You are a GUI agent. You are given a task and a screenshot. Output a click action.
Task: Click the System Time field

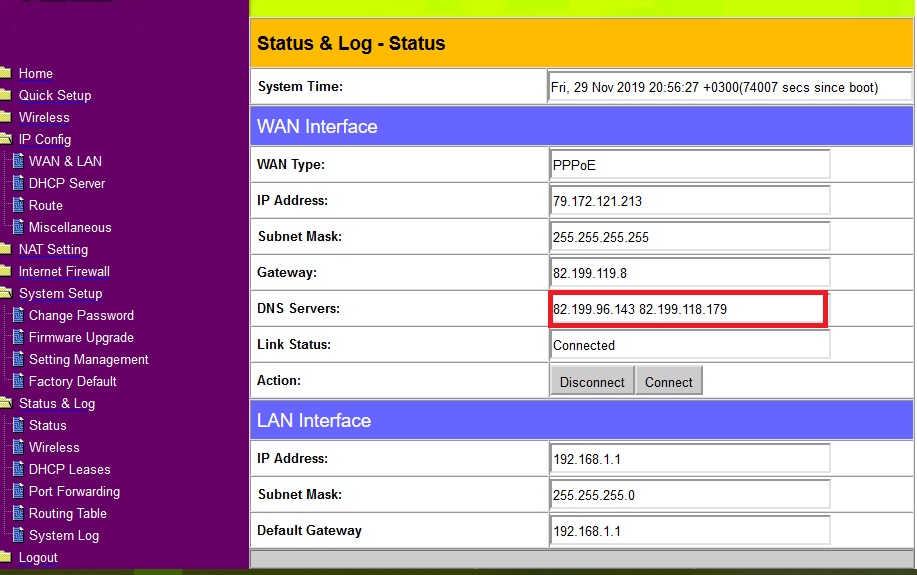729,87
